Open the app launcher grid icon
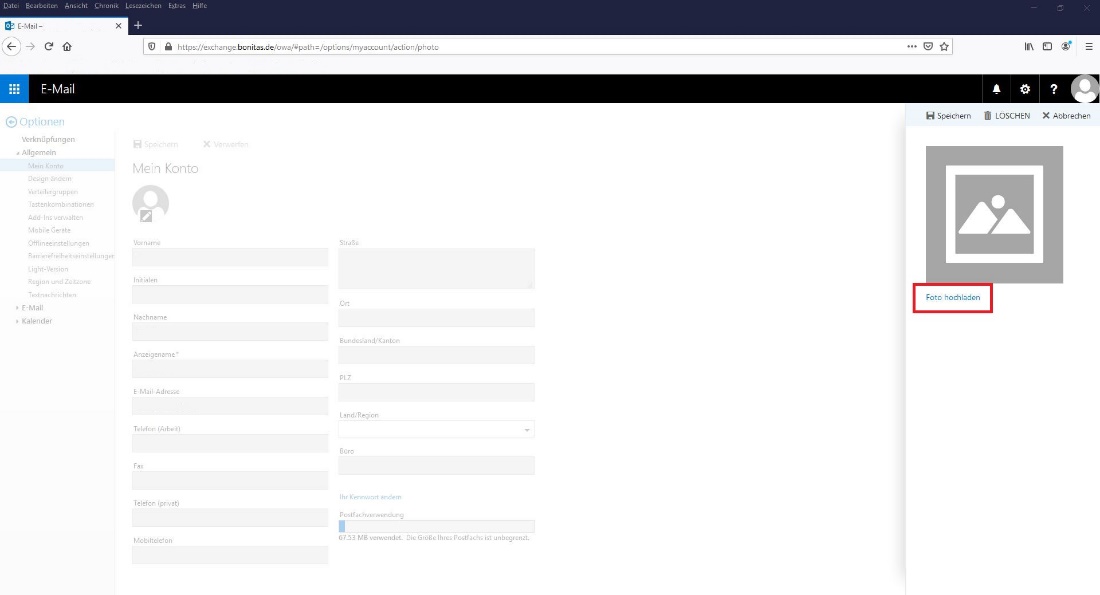 (14, 89)
